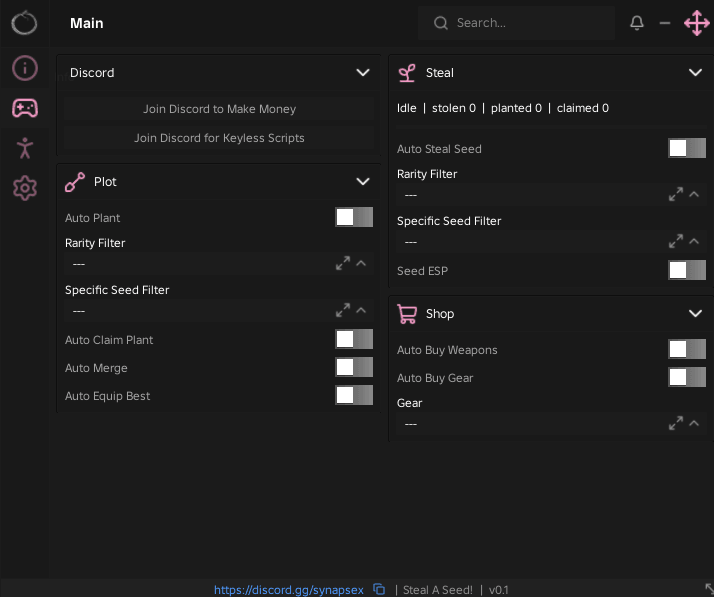Screen dimensions: 714x597
Task: Open the player figure sidebar tab
Action: point(25,148)
